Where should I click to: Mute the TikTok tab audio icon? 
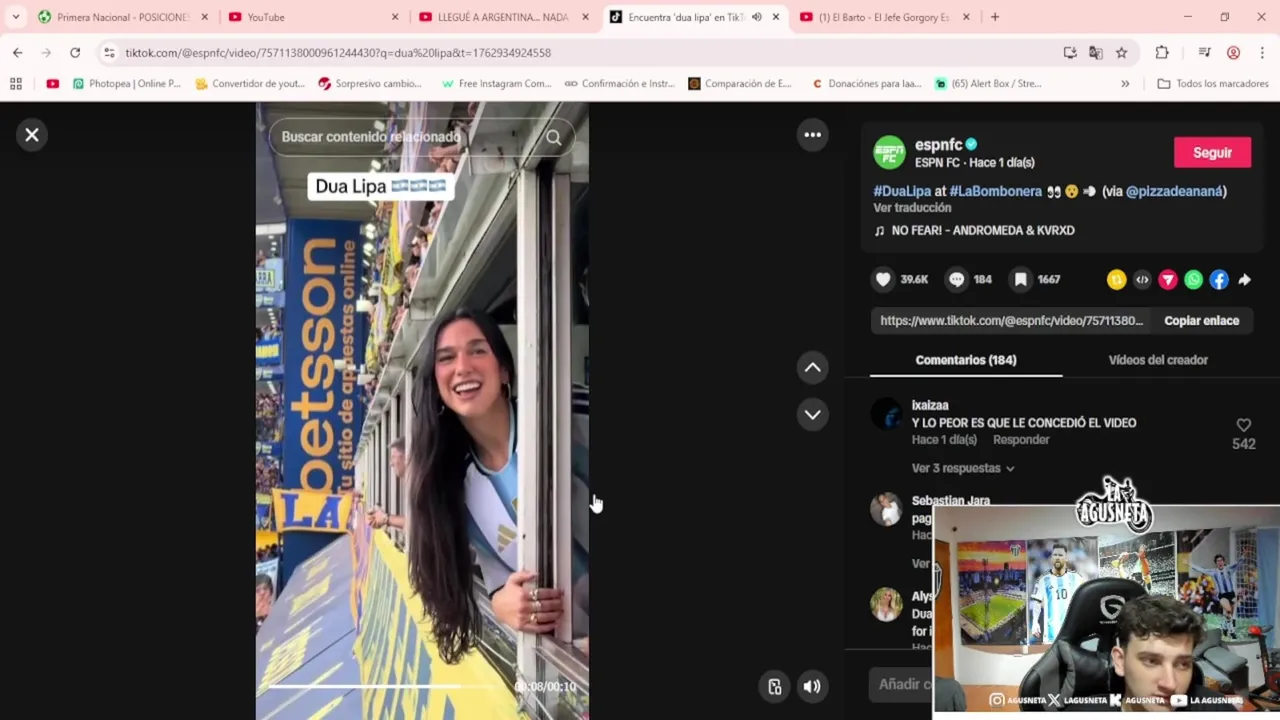(756, 17)
